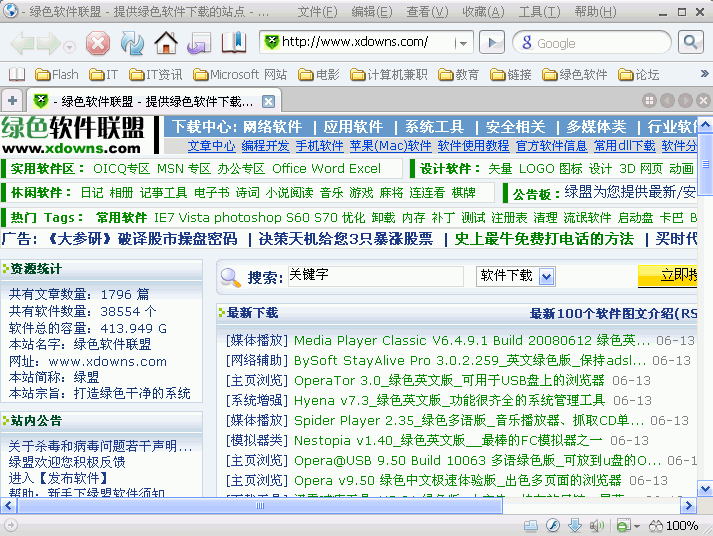Open the 帮助(H) menu
The height and width of the screenshot is (536, 713).
tap(595, 12)
